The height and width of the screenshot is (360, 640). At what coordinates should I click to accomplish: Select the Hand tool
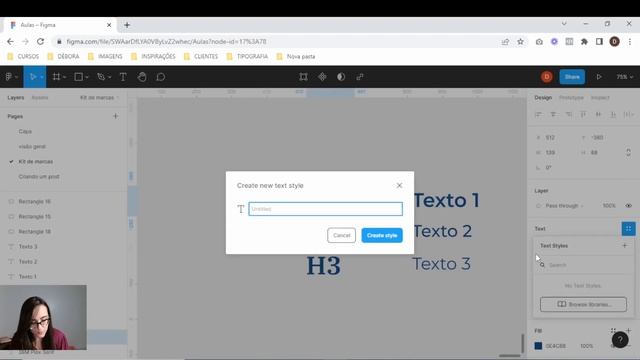[142, 77]
